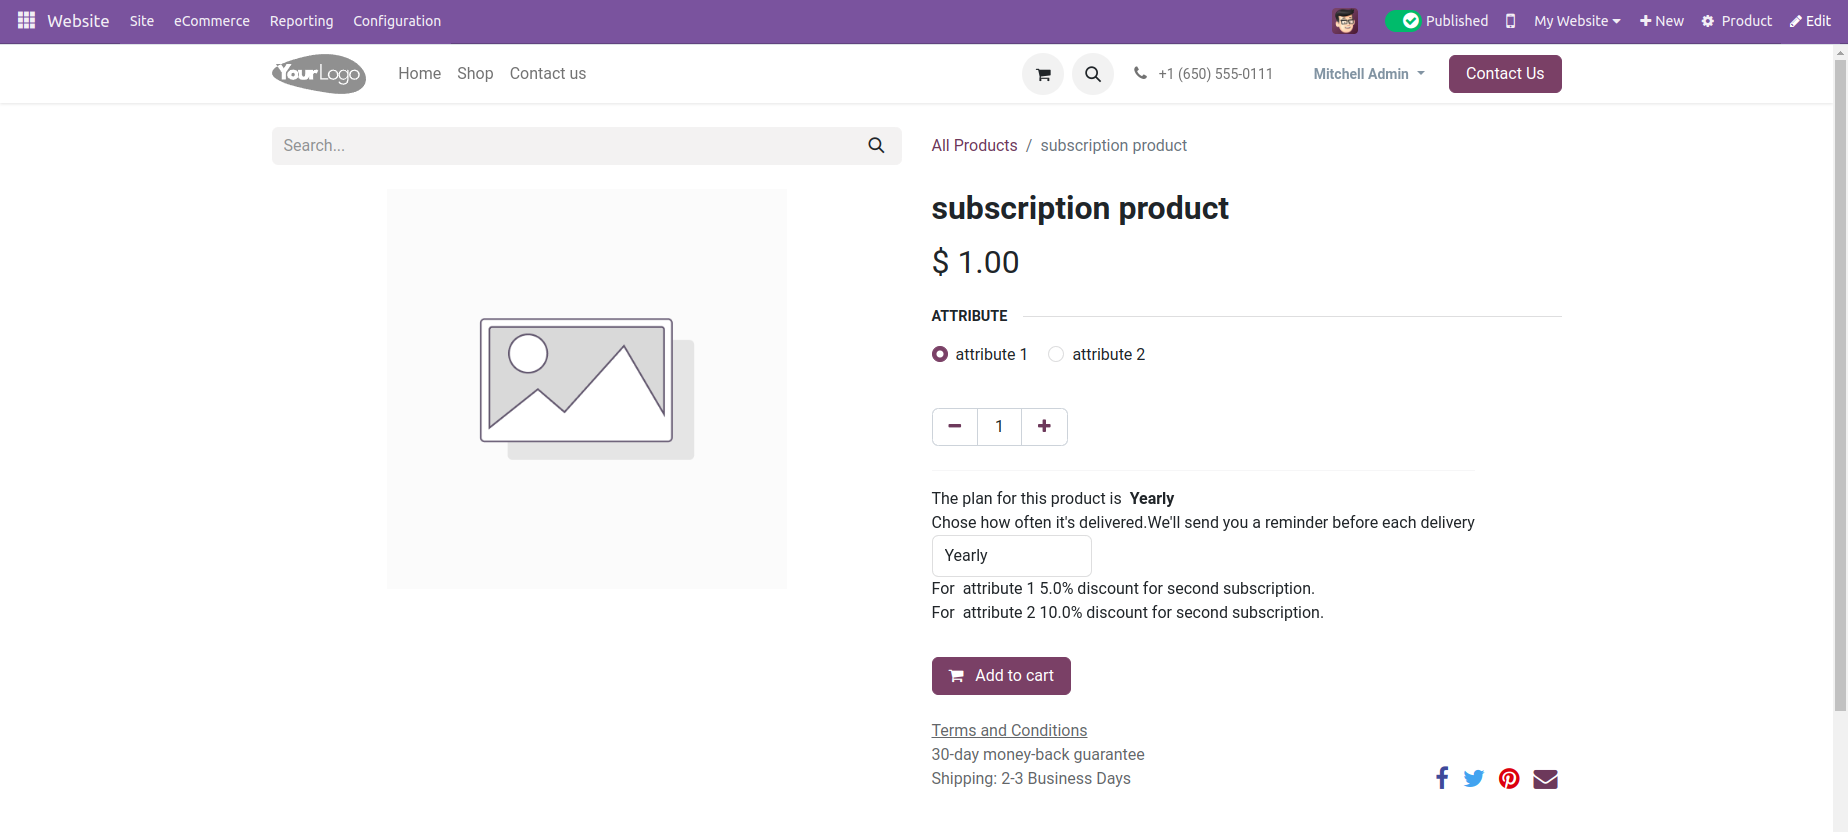The height and width of the screenshot is (832, 1848).
Task: Share product on Twitter
Action: pyautogui.click(x=1474, y=778)
